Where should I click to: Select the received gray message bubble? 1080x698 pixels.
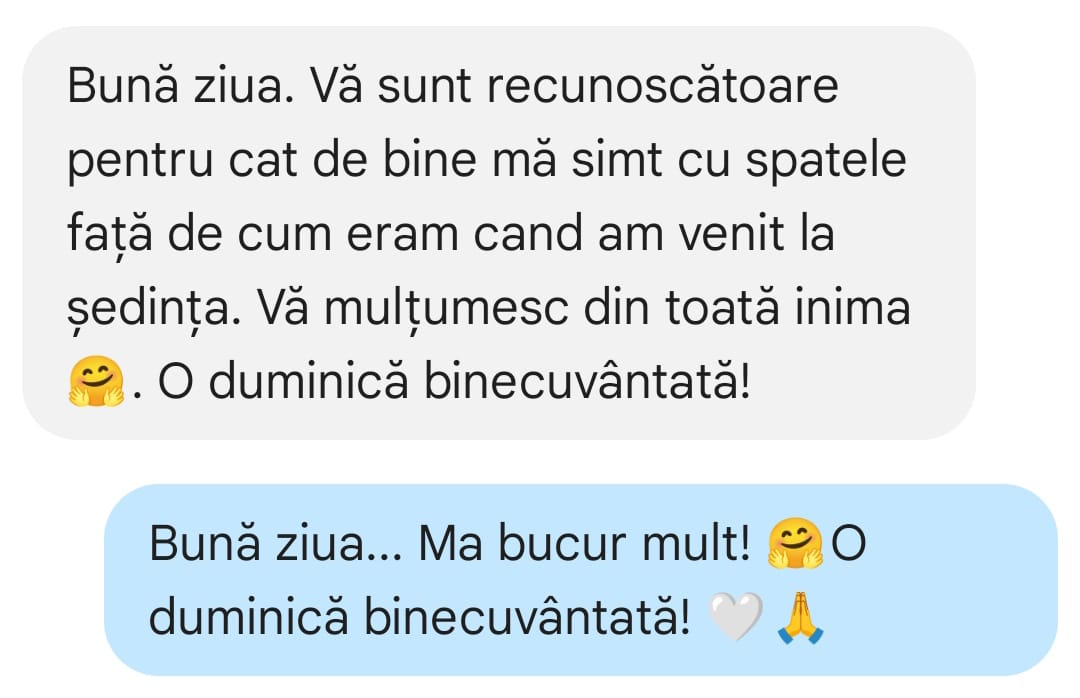499,233
